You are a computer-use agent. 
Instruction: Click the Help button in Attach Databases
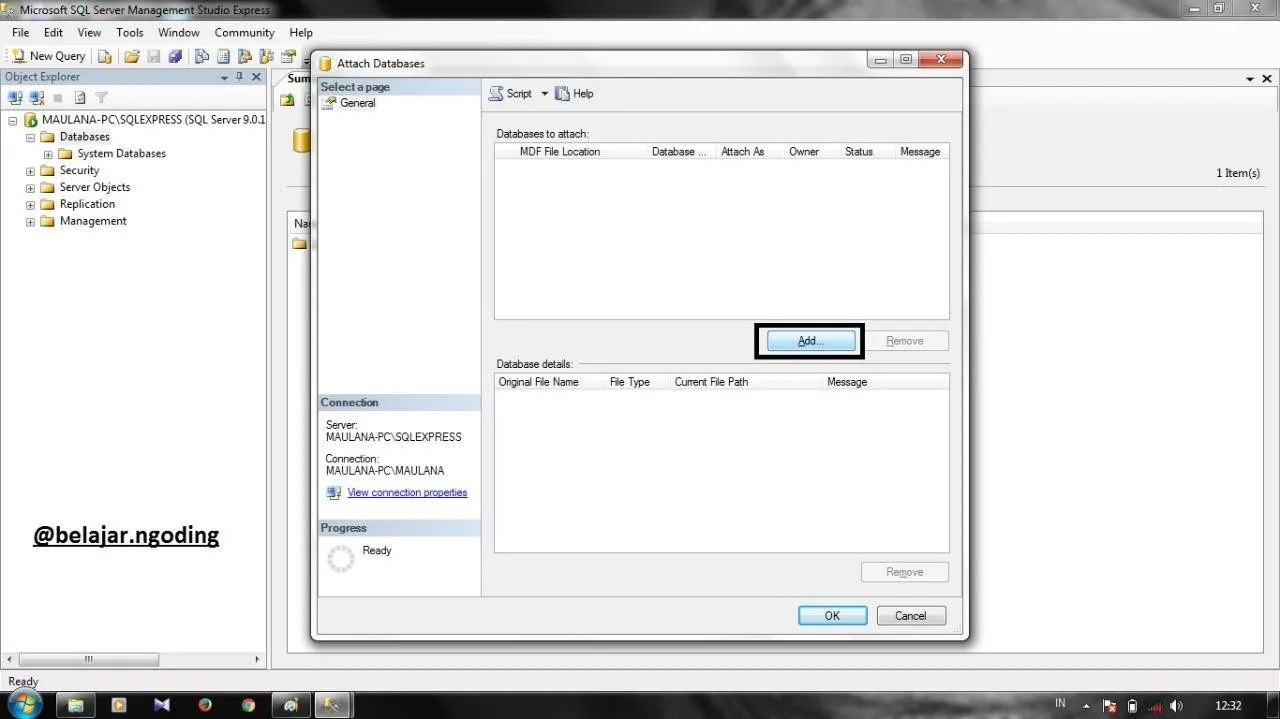[x=574, y=93]
